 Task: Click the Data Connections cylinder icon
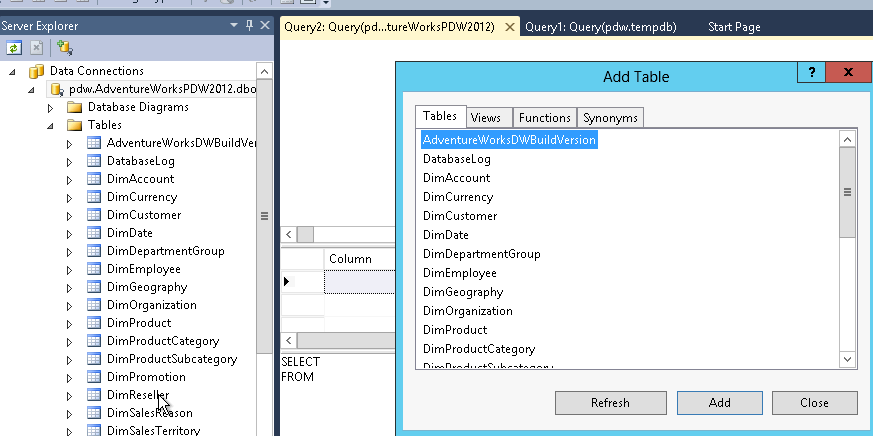coord(36,71)
